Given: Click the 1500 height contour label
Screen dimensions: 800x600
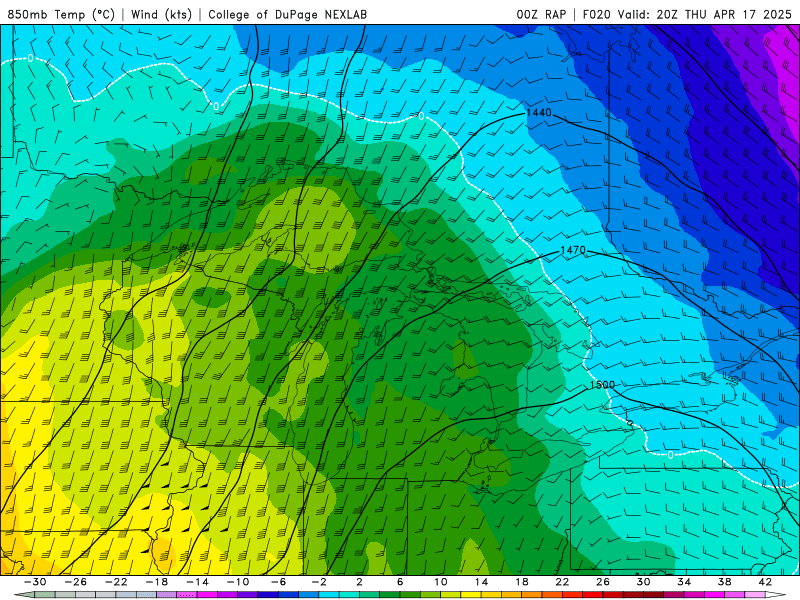Looking at the screenshot, I should click(602, 385).
